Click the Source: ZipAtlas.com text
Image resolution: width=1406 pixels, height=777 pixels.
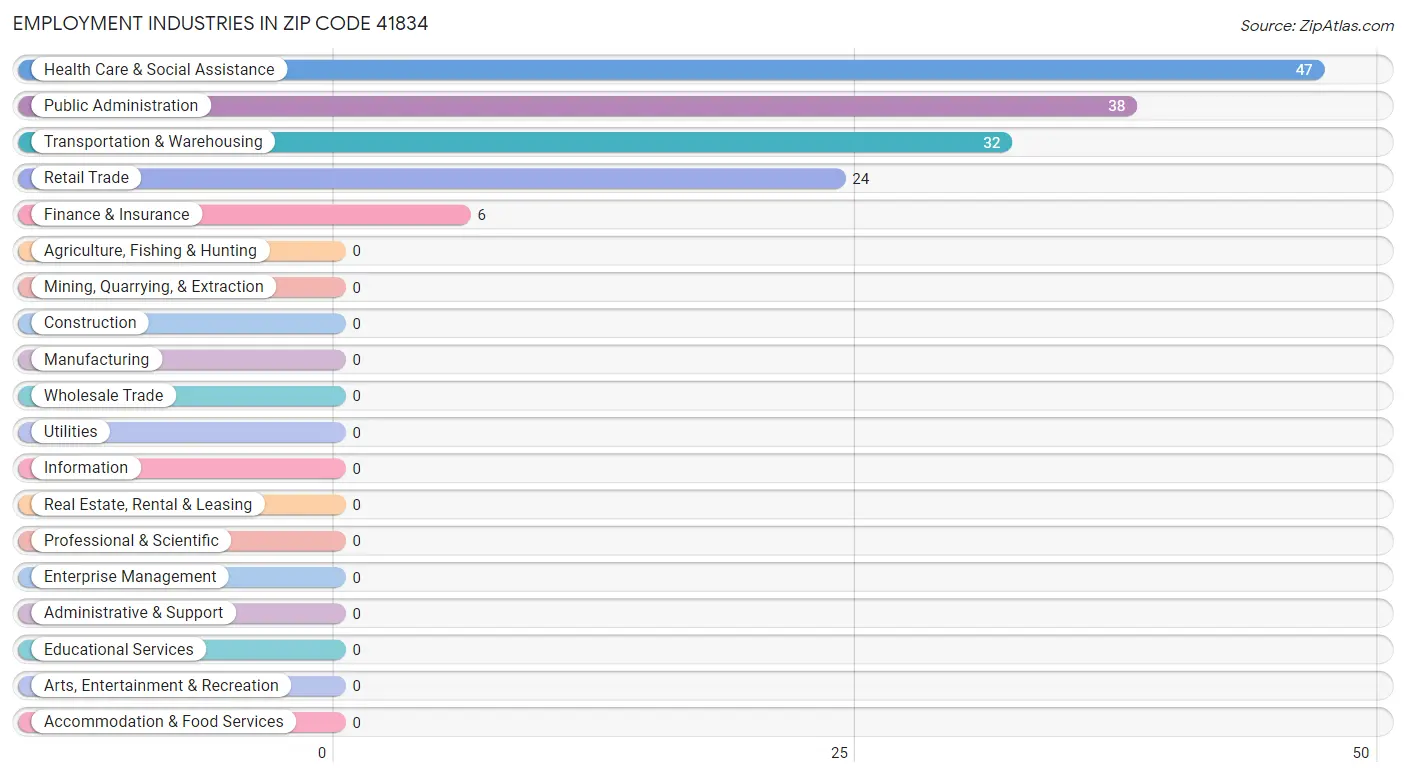pos(1317,26)
